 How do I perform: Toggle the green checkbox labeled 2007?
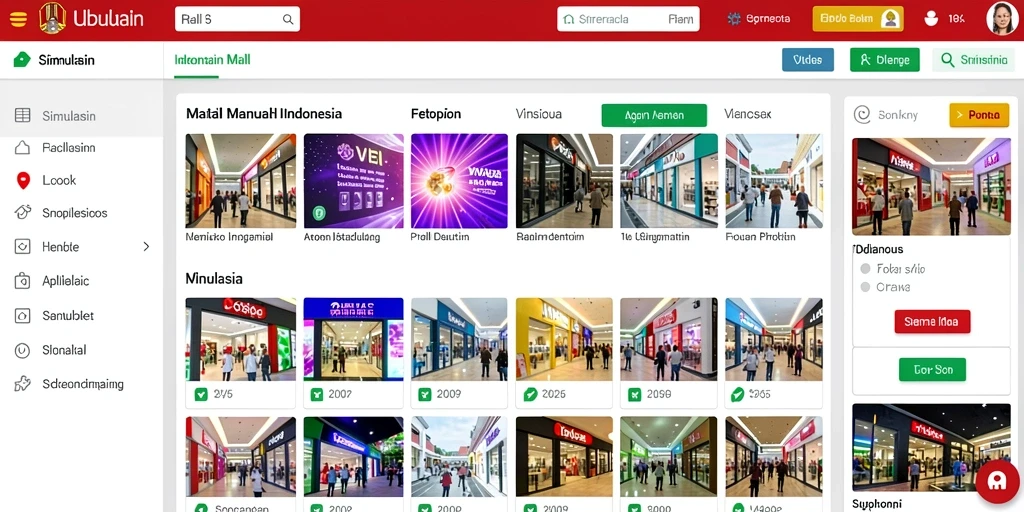317,394
